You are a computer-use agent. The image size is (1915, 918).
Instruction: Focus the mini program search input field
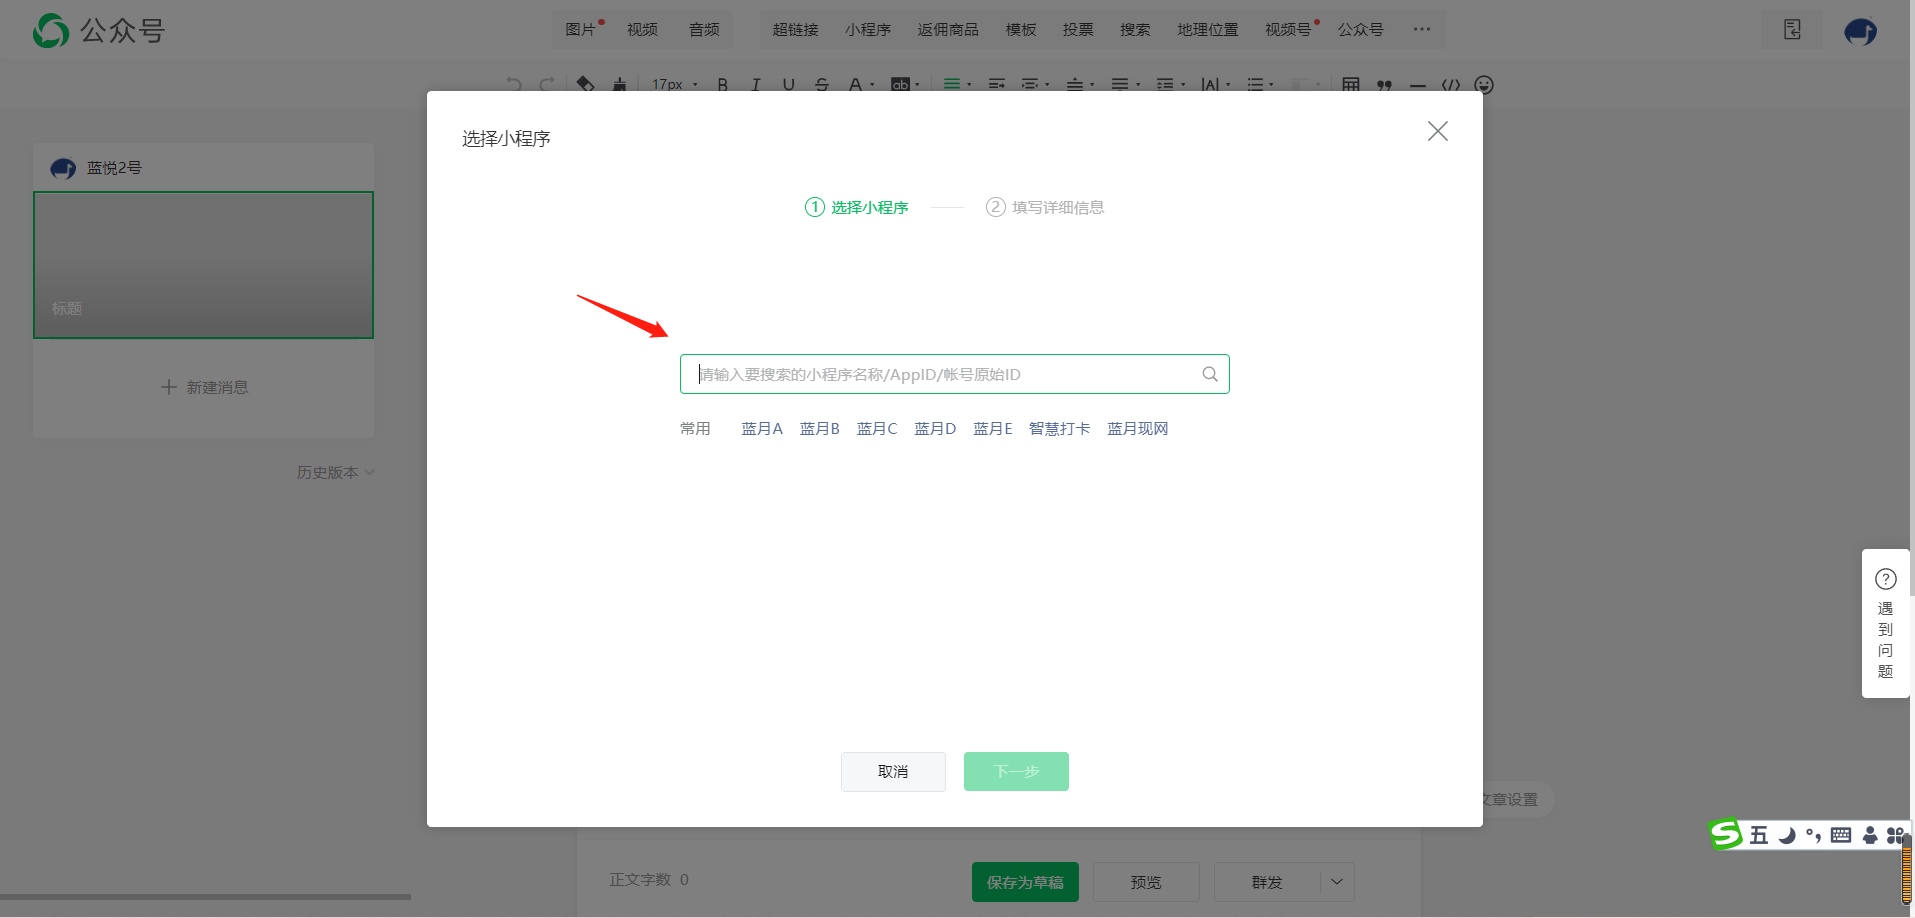tap(954, 374)
